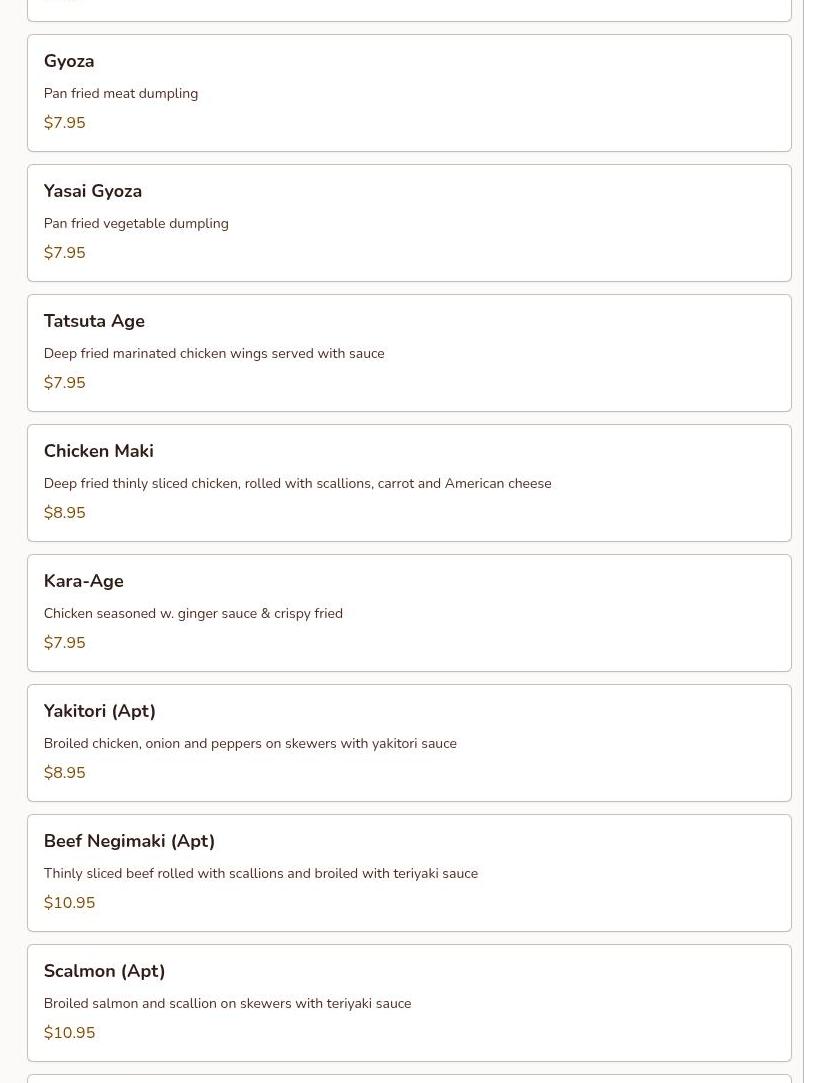Pick the Beef Negimaki (Apt) item
Viewport: 824px width, 1083px height.
pos(129,841)
